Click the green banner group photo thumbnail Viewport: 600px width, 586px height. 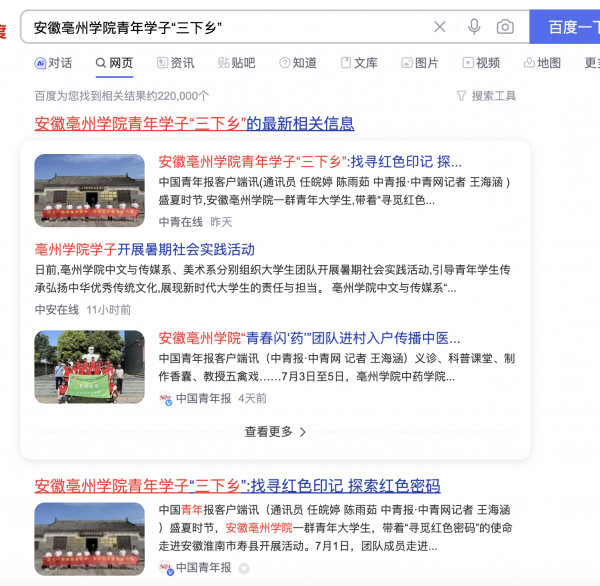tap(90, 367)
